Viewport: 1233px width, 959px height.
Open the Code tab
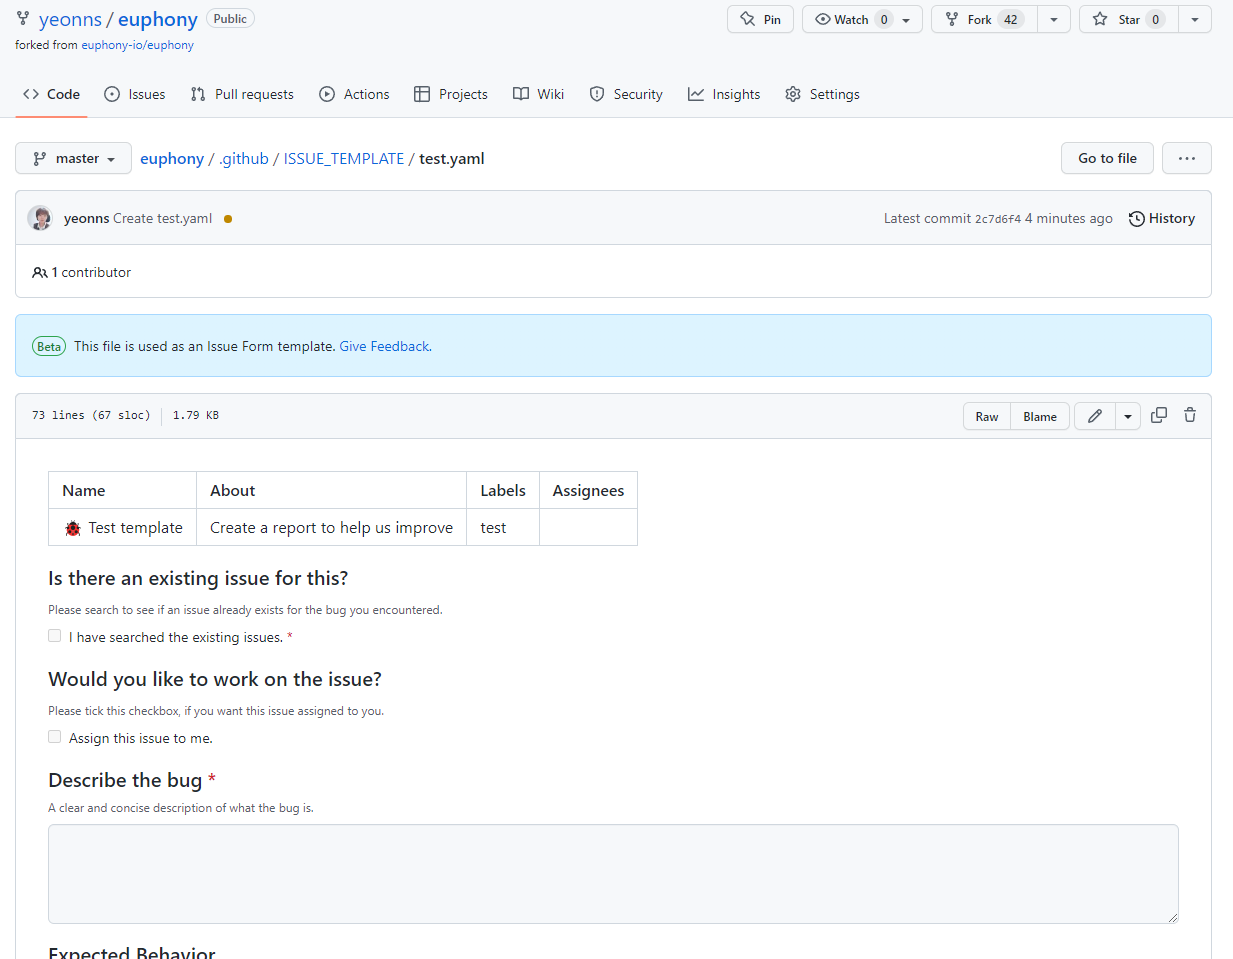[51, 94]
